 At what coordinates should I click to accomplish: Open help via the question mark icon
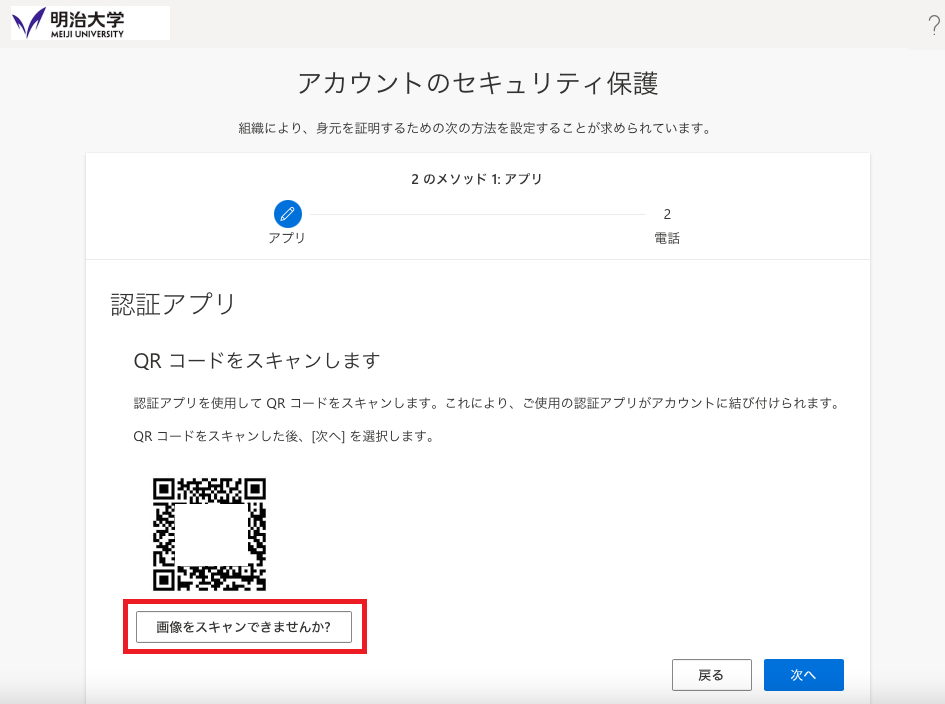934,25
